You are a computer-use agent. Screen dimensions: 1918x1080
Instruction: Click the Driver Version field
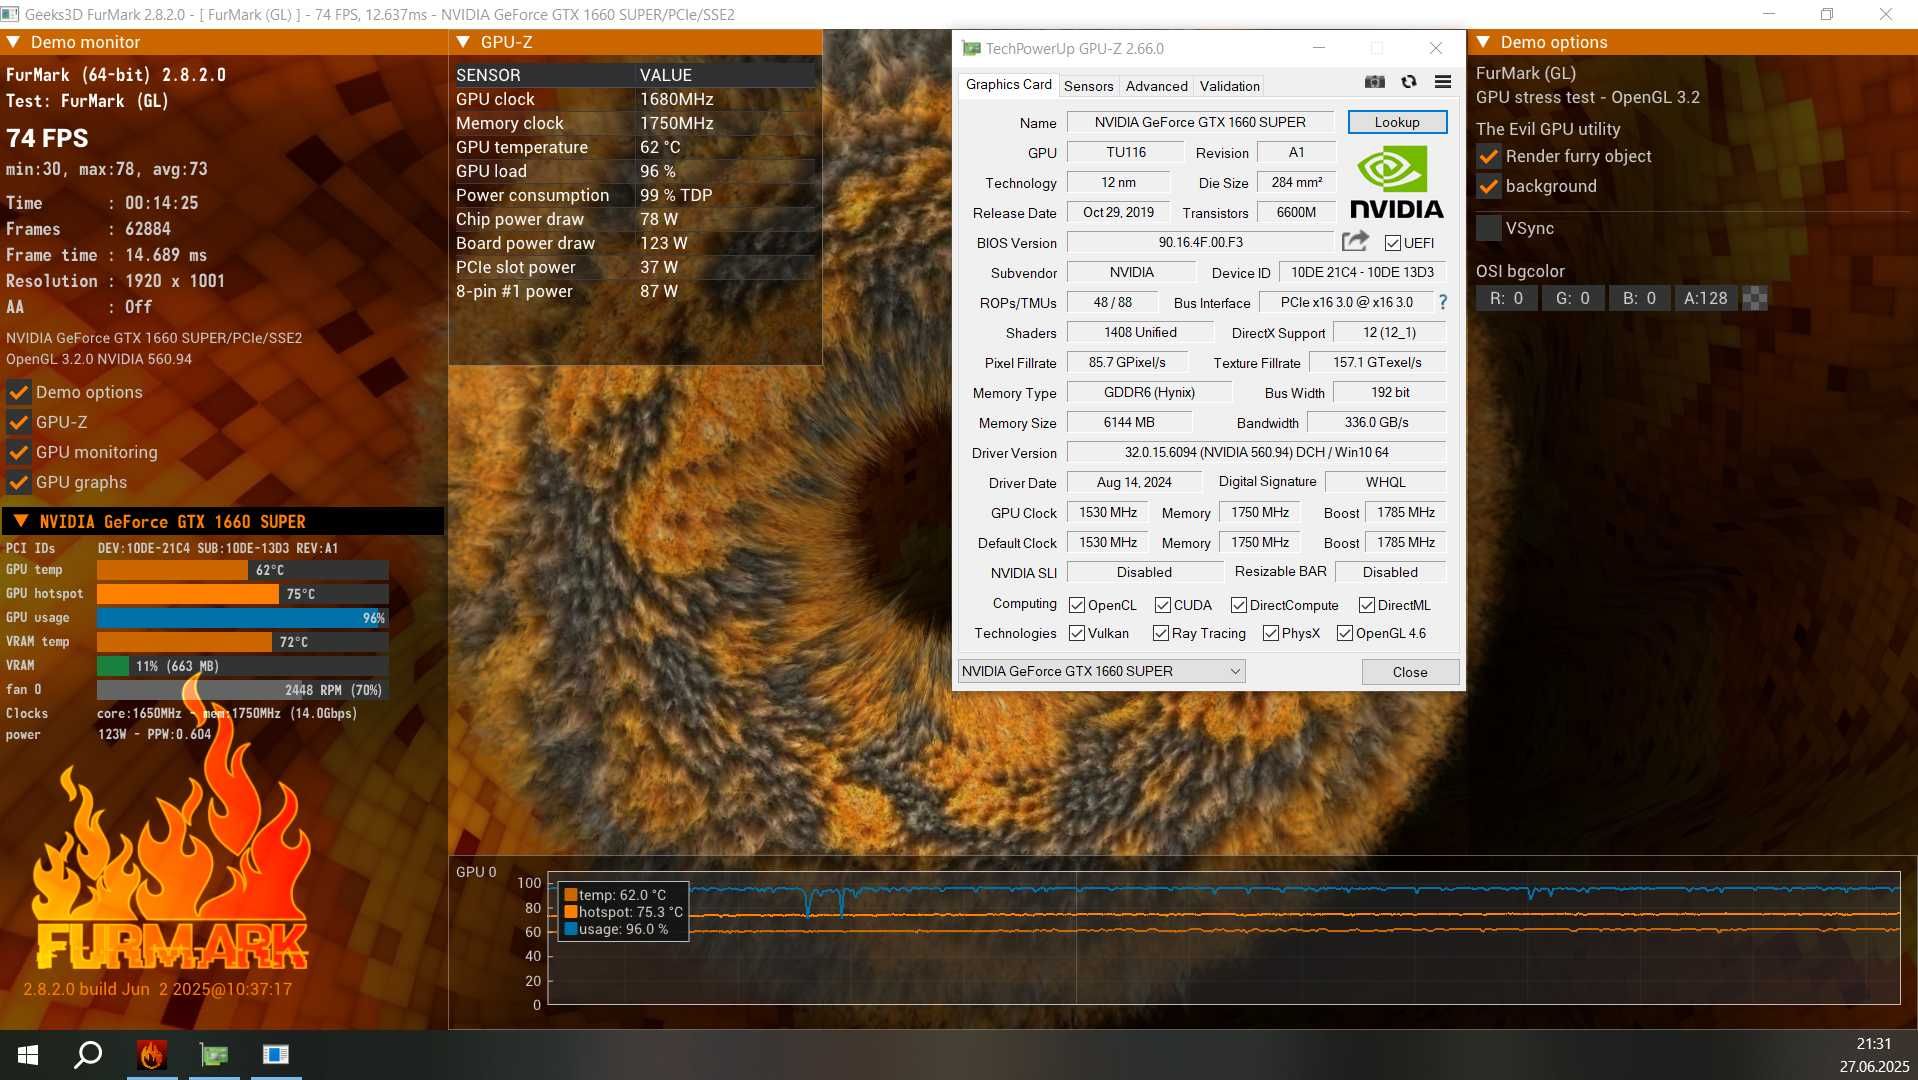1256,453
